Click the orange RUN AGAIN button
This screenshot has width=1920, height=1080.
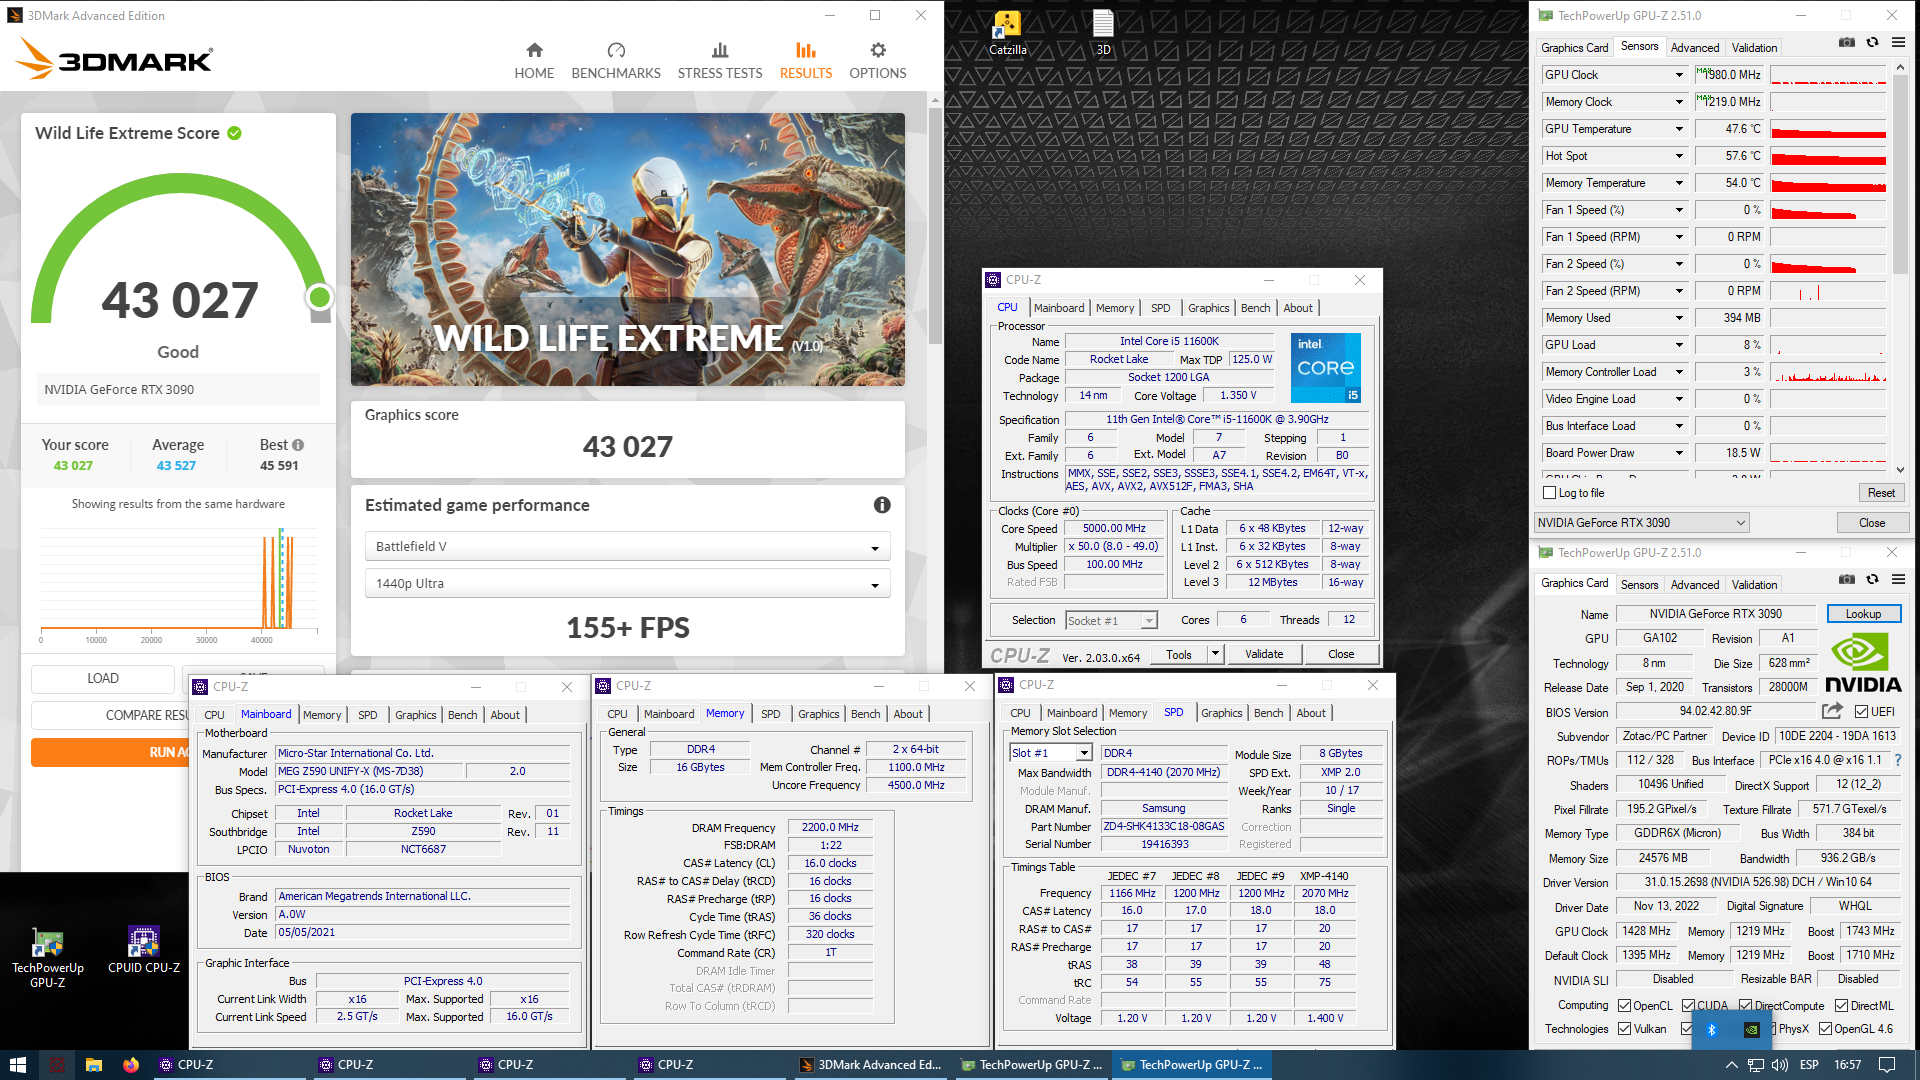110,752
